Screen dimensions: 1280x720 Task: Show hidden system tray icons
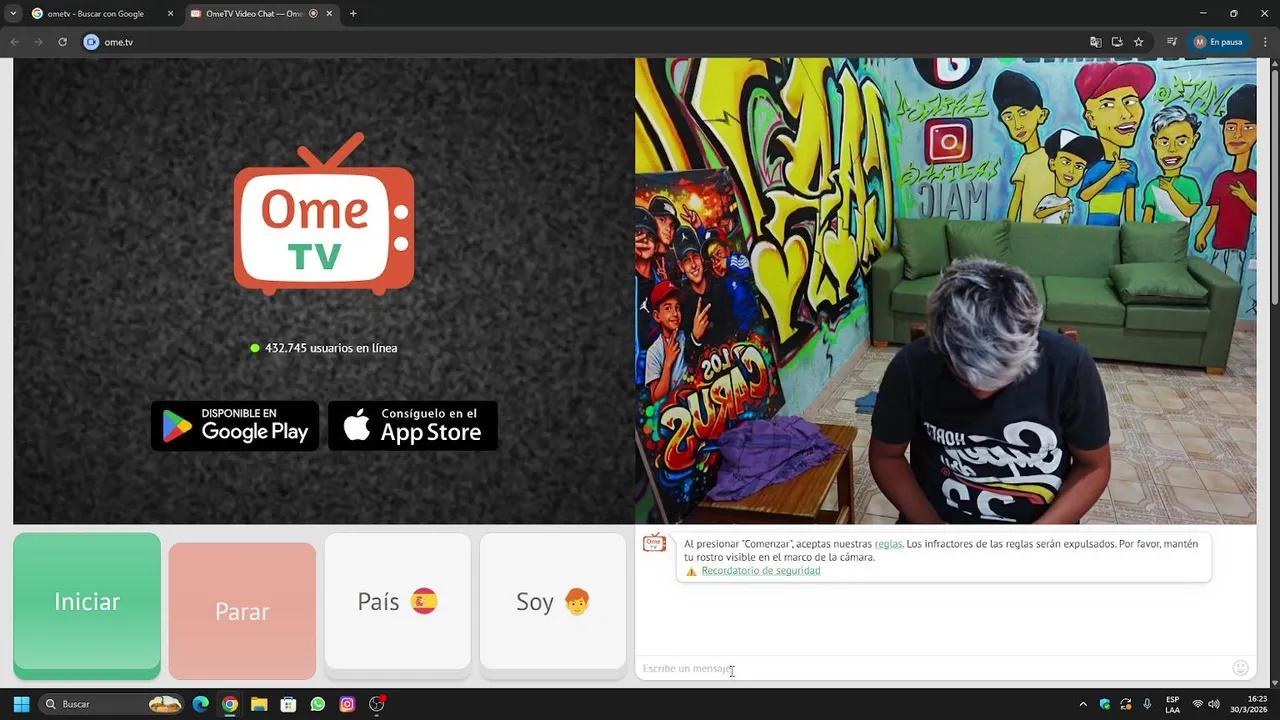tap(1083, 704)
